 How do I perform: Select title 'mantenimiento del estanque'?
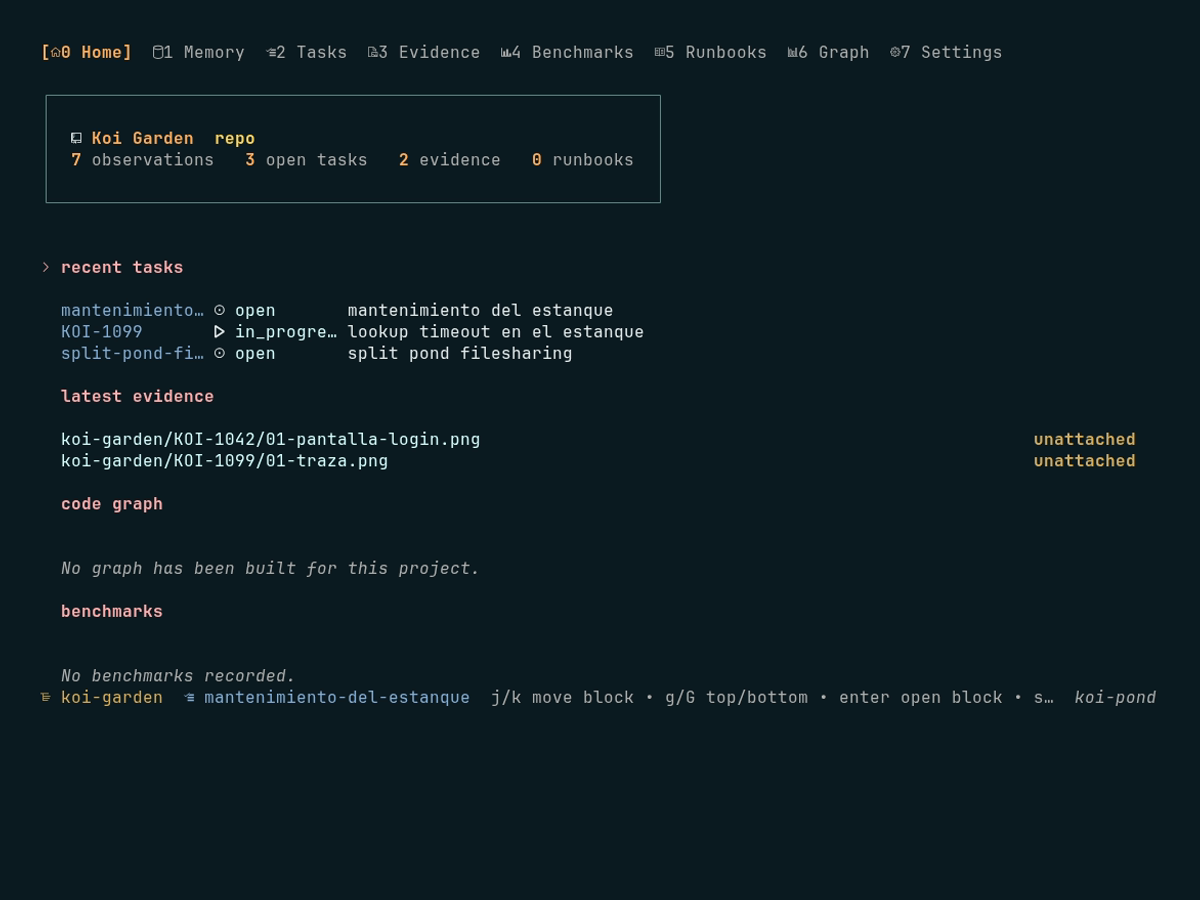click(x=480, y=310)
